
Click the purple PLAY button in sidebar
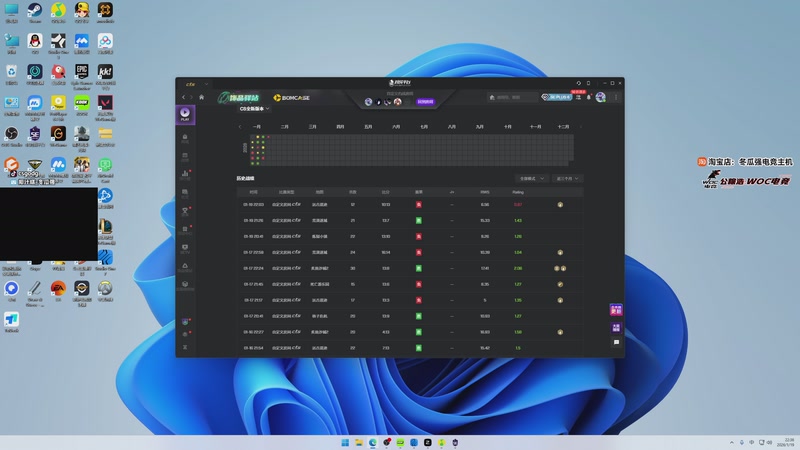(185, 114)
